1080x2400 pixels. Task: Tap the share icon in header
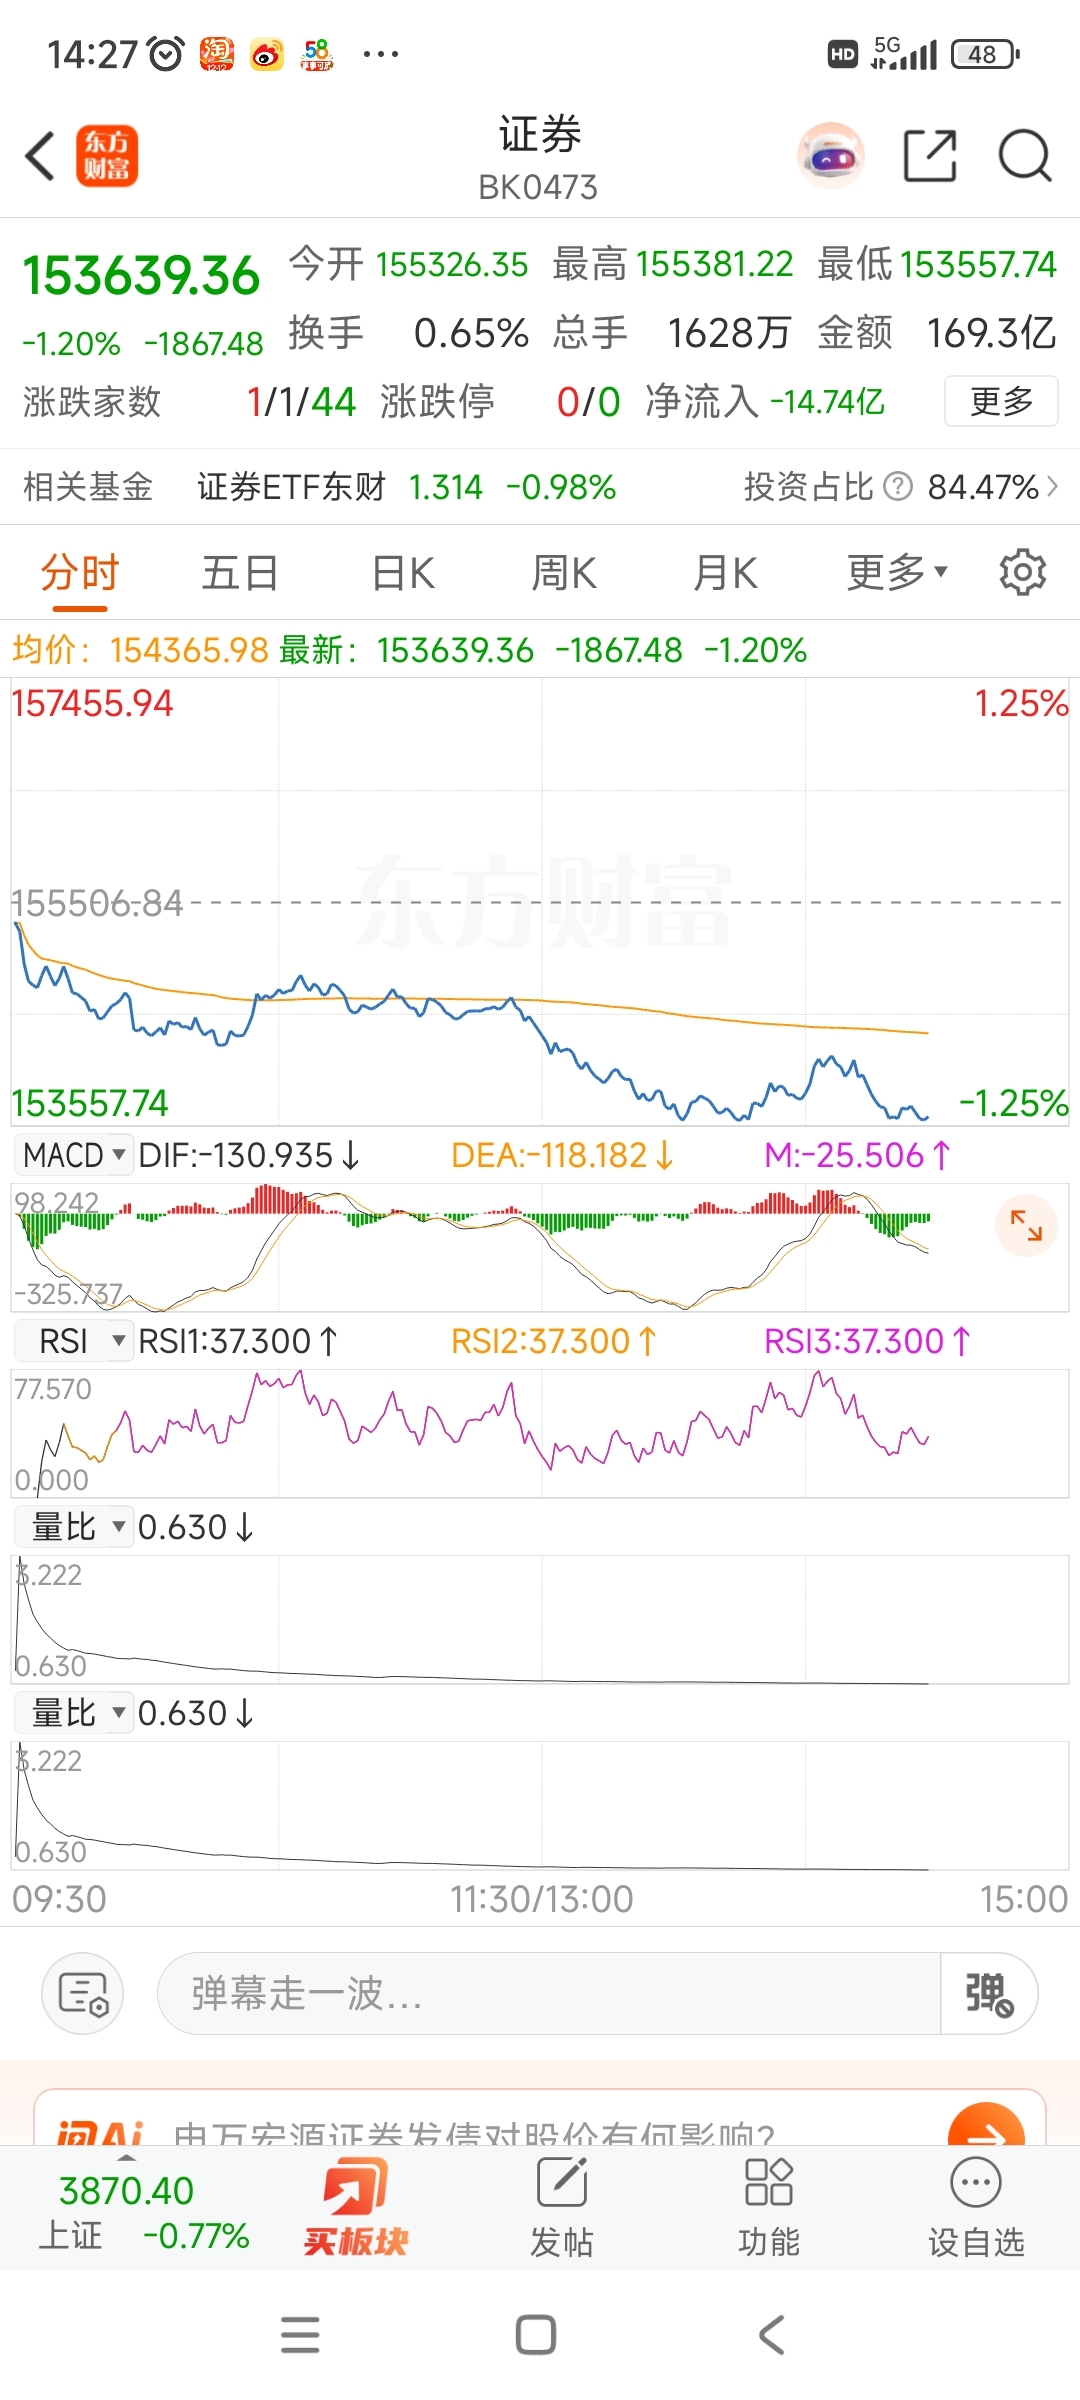930,156
